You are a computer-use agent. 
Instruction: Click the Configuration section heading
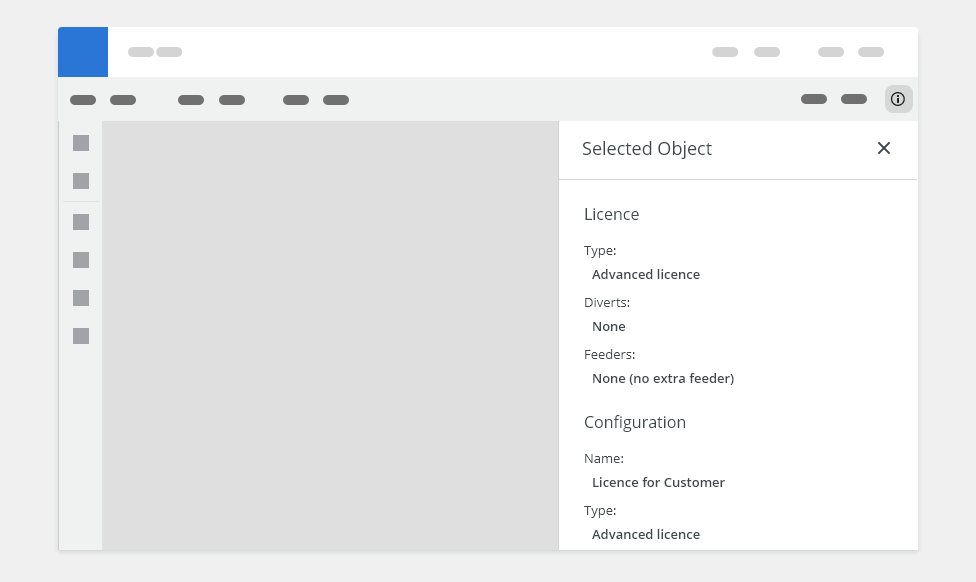[x=635, y=422]
